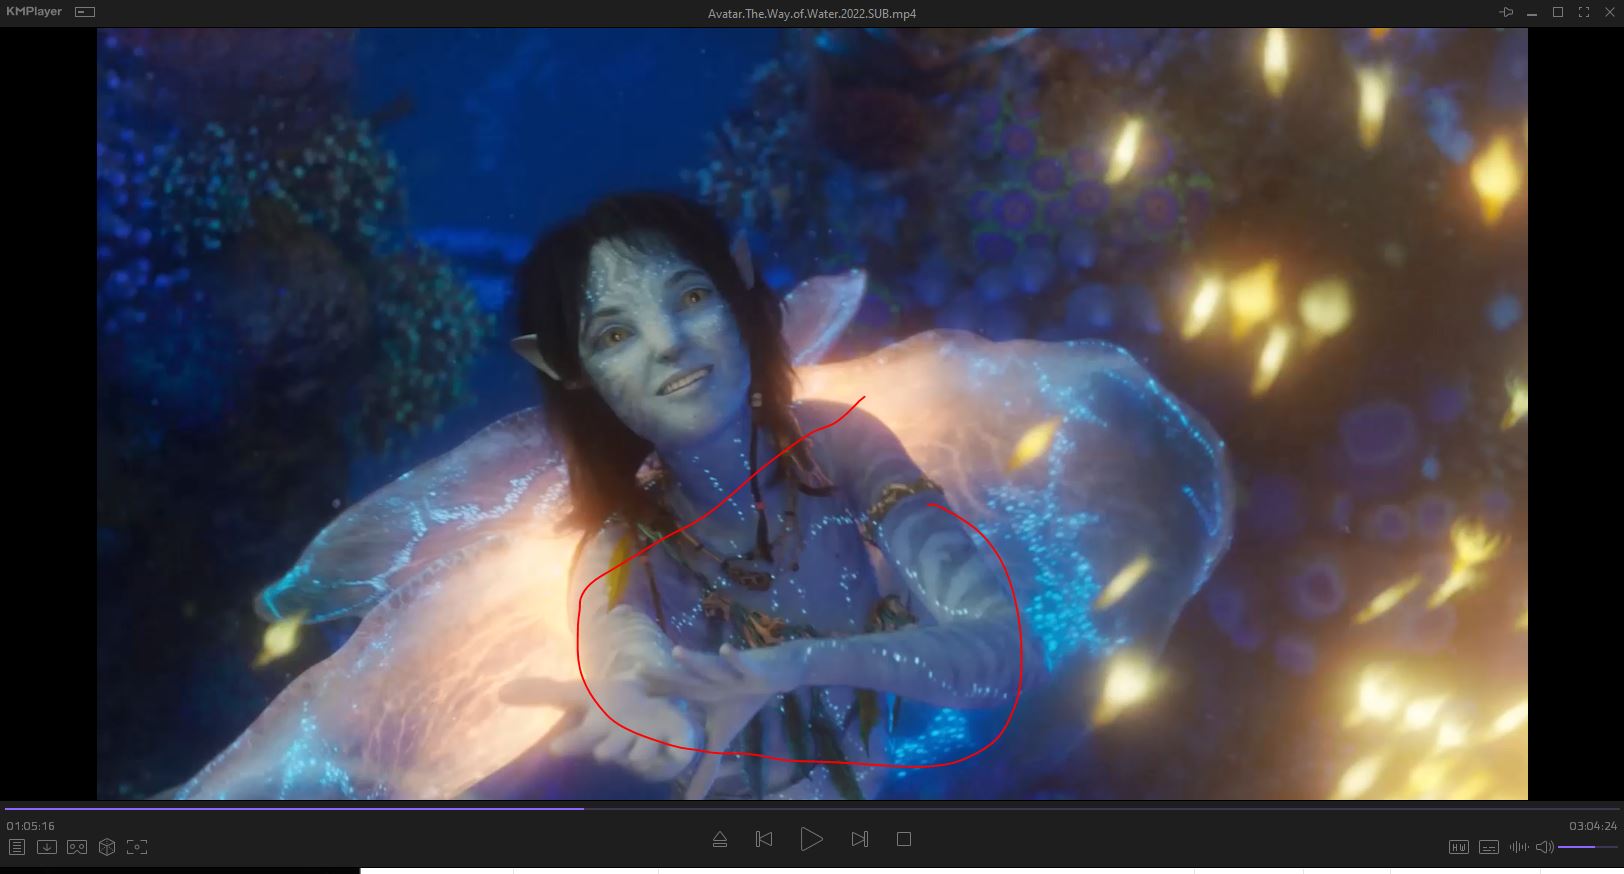The width and height of the screenshot is (1624, 874).
Task: Click the video seek progress bar
Action: tap(800, 808)
